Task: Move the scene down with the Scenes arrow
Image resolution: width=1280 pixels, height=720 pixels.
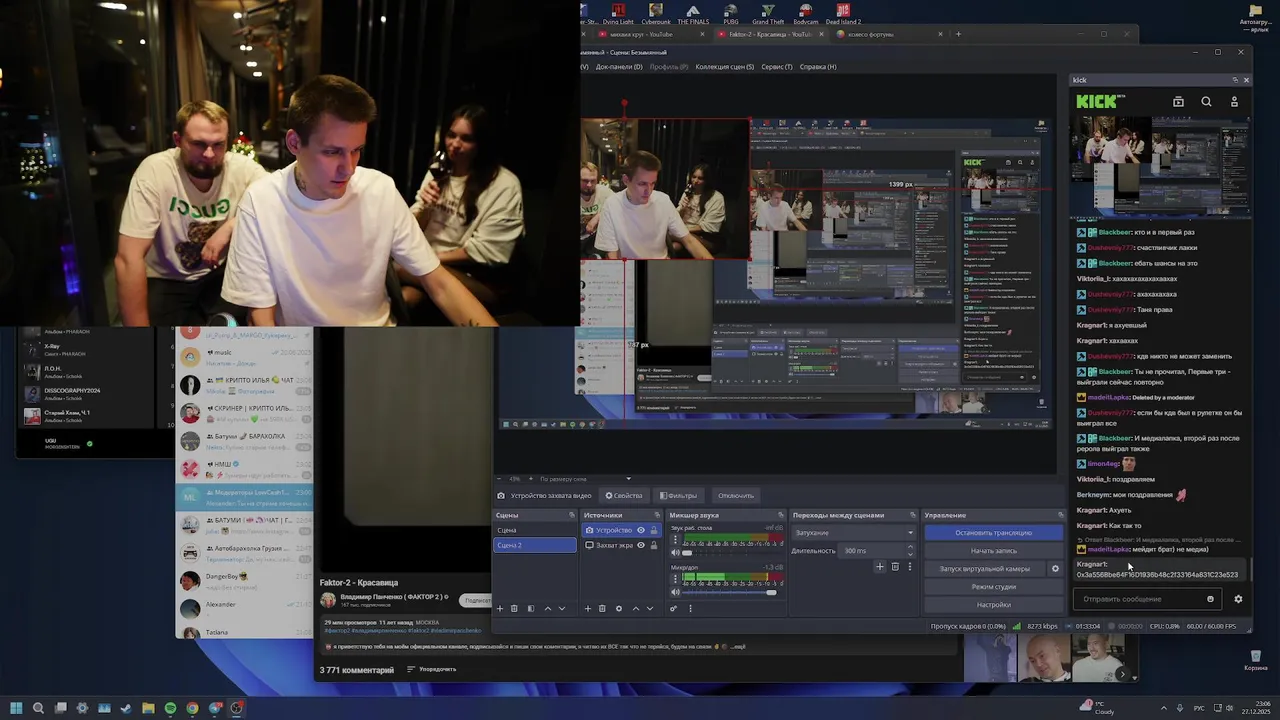Action: coord(561,609)
